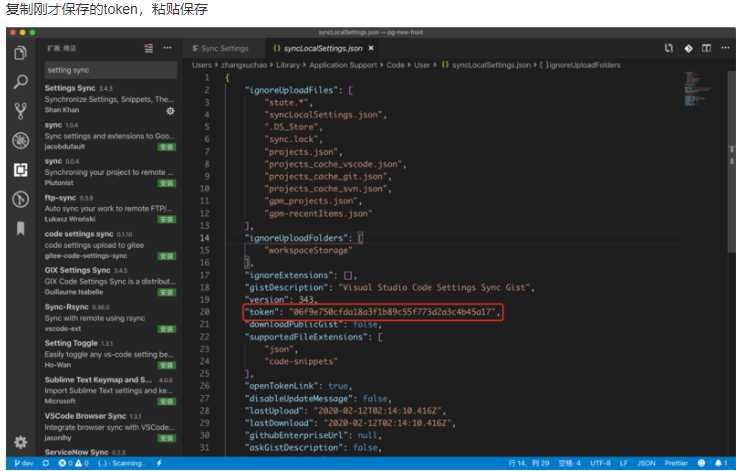Change the LF line ending in status bar
Screen dimensions: 736x471
[623, 463]
